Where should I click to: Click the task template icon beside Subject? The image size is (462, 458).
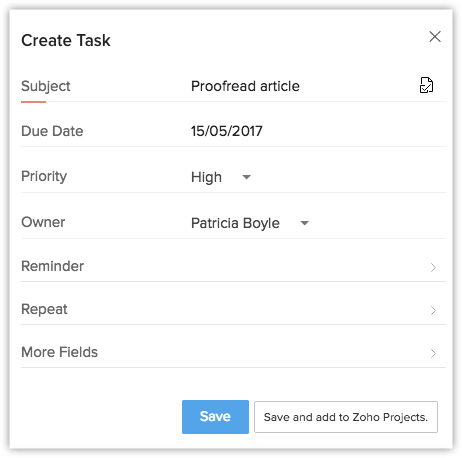click(426, 85)
